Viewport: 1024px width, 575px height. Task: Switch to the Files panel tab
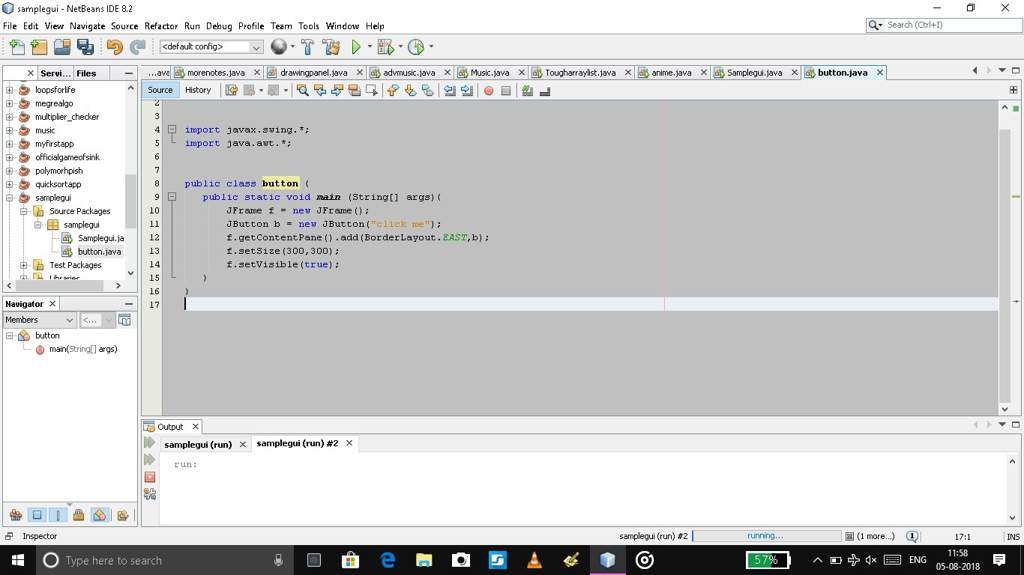click(86, 73)
